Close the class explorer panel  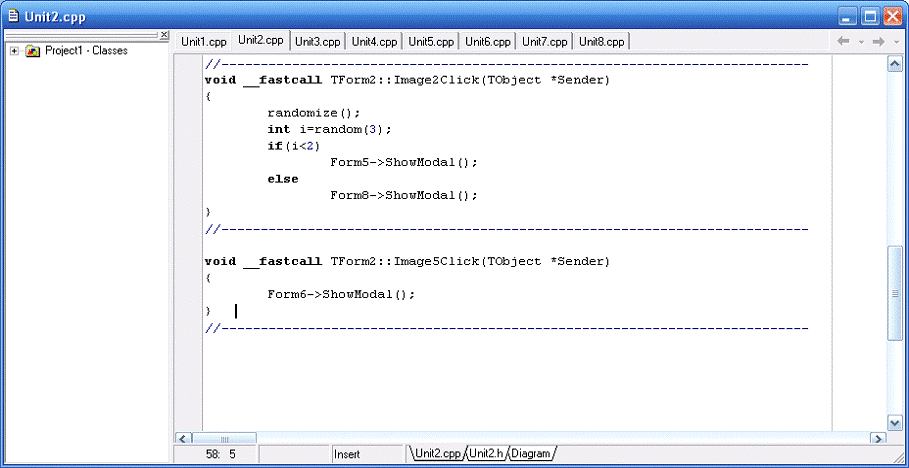(164, 35)
